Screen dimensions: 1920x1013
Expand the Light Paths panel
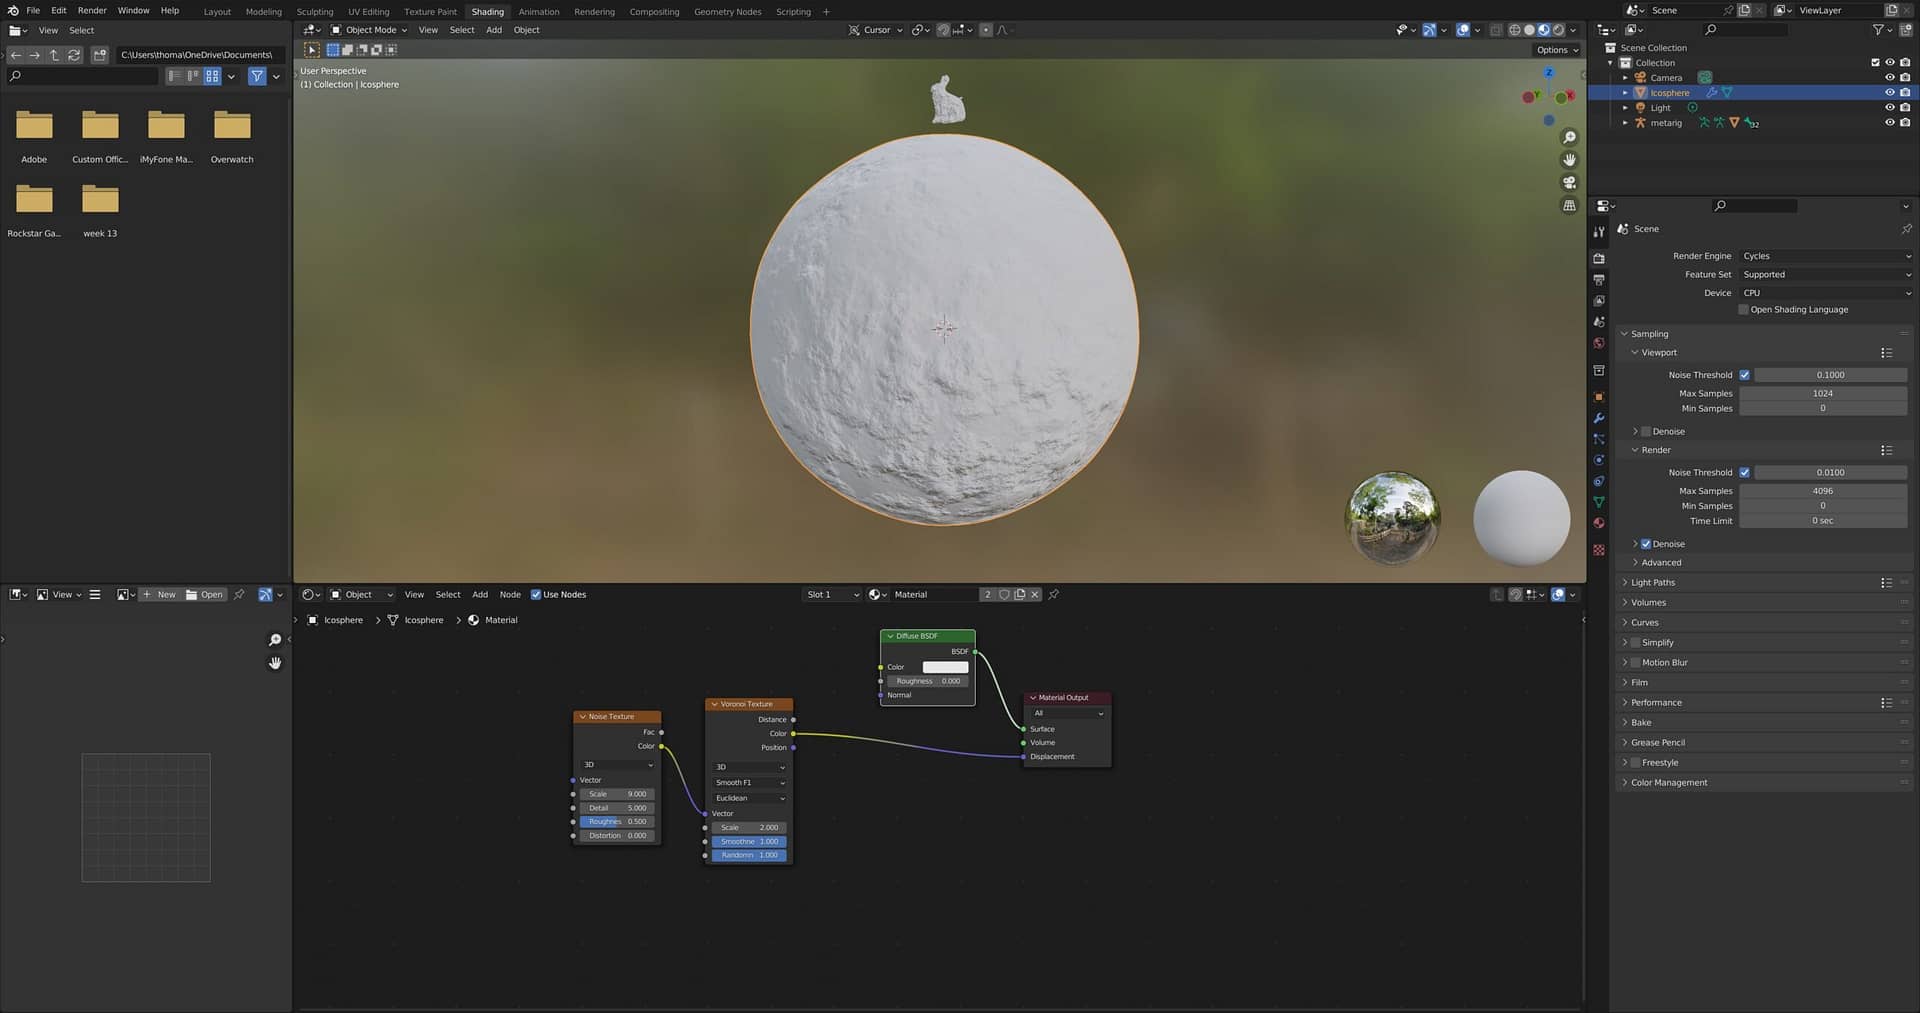(x=1652, y=583)
